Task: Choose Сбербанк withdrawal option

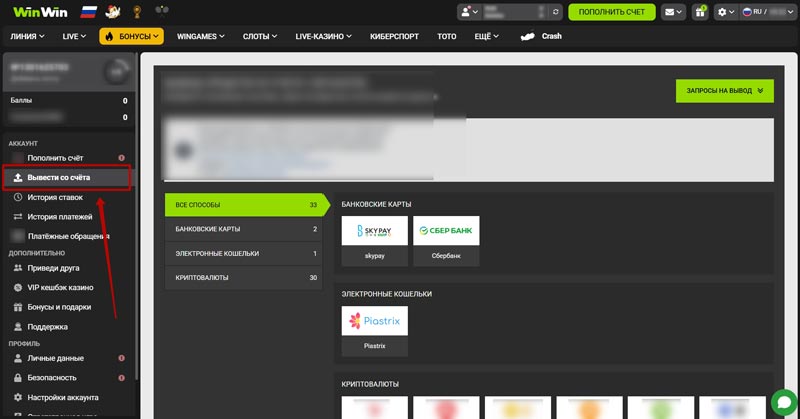Action: click(x=446, y=240)
